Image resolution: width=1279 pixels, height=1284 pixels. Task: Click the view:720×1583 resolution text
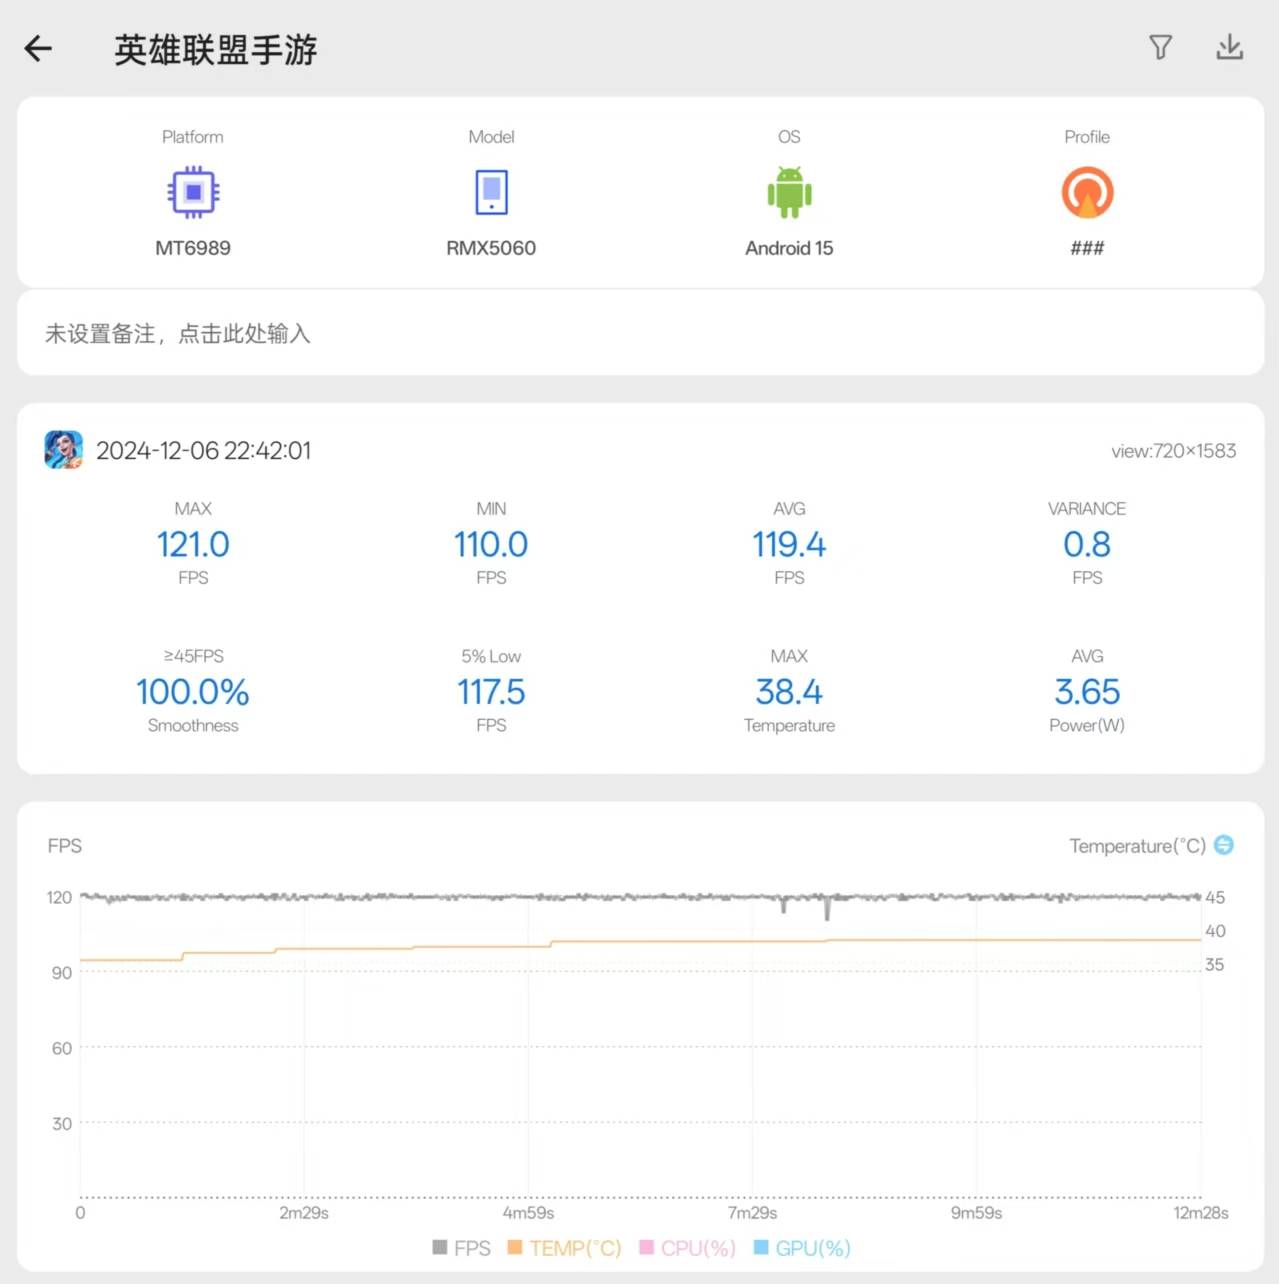1173,451
